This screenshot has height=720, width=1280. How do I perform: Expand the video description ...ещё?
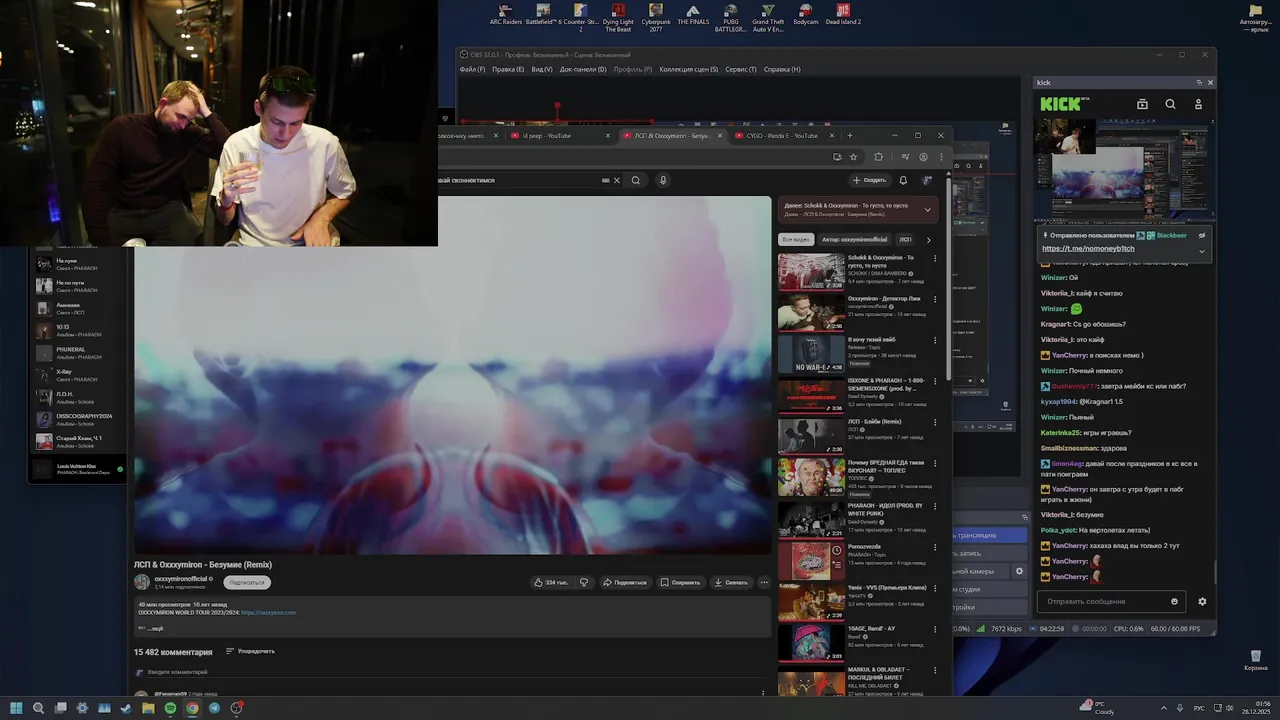155,629
